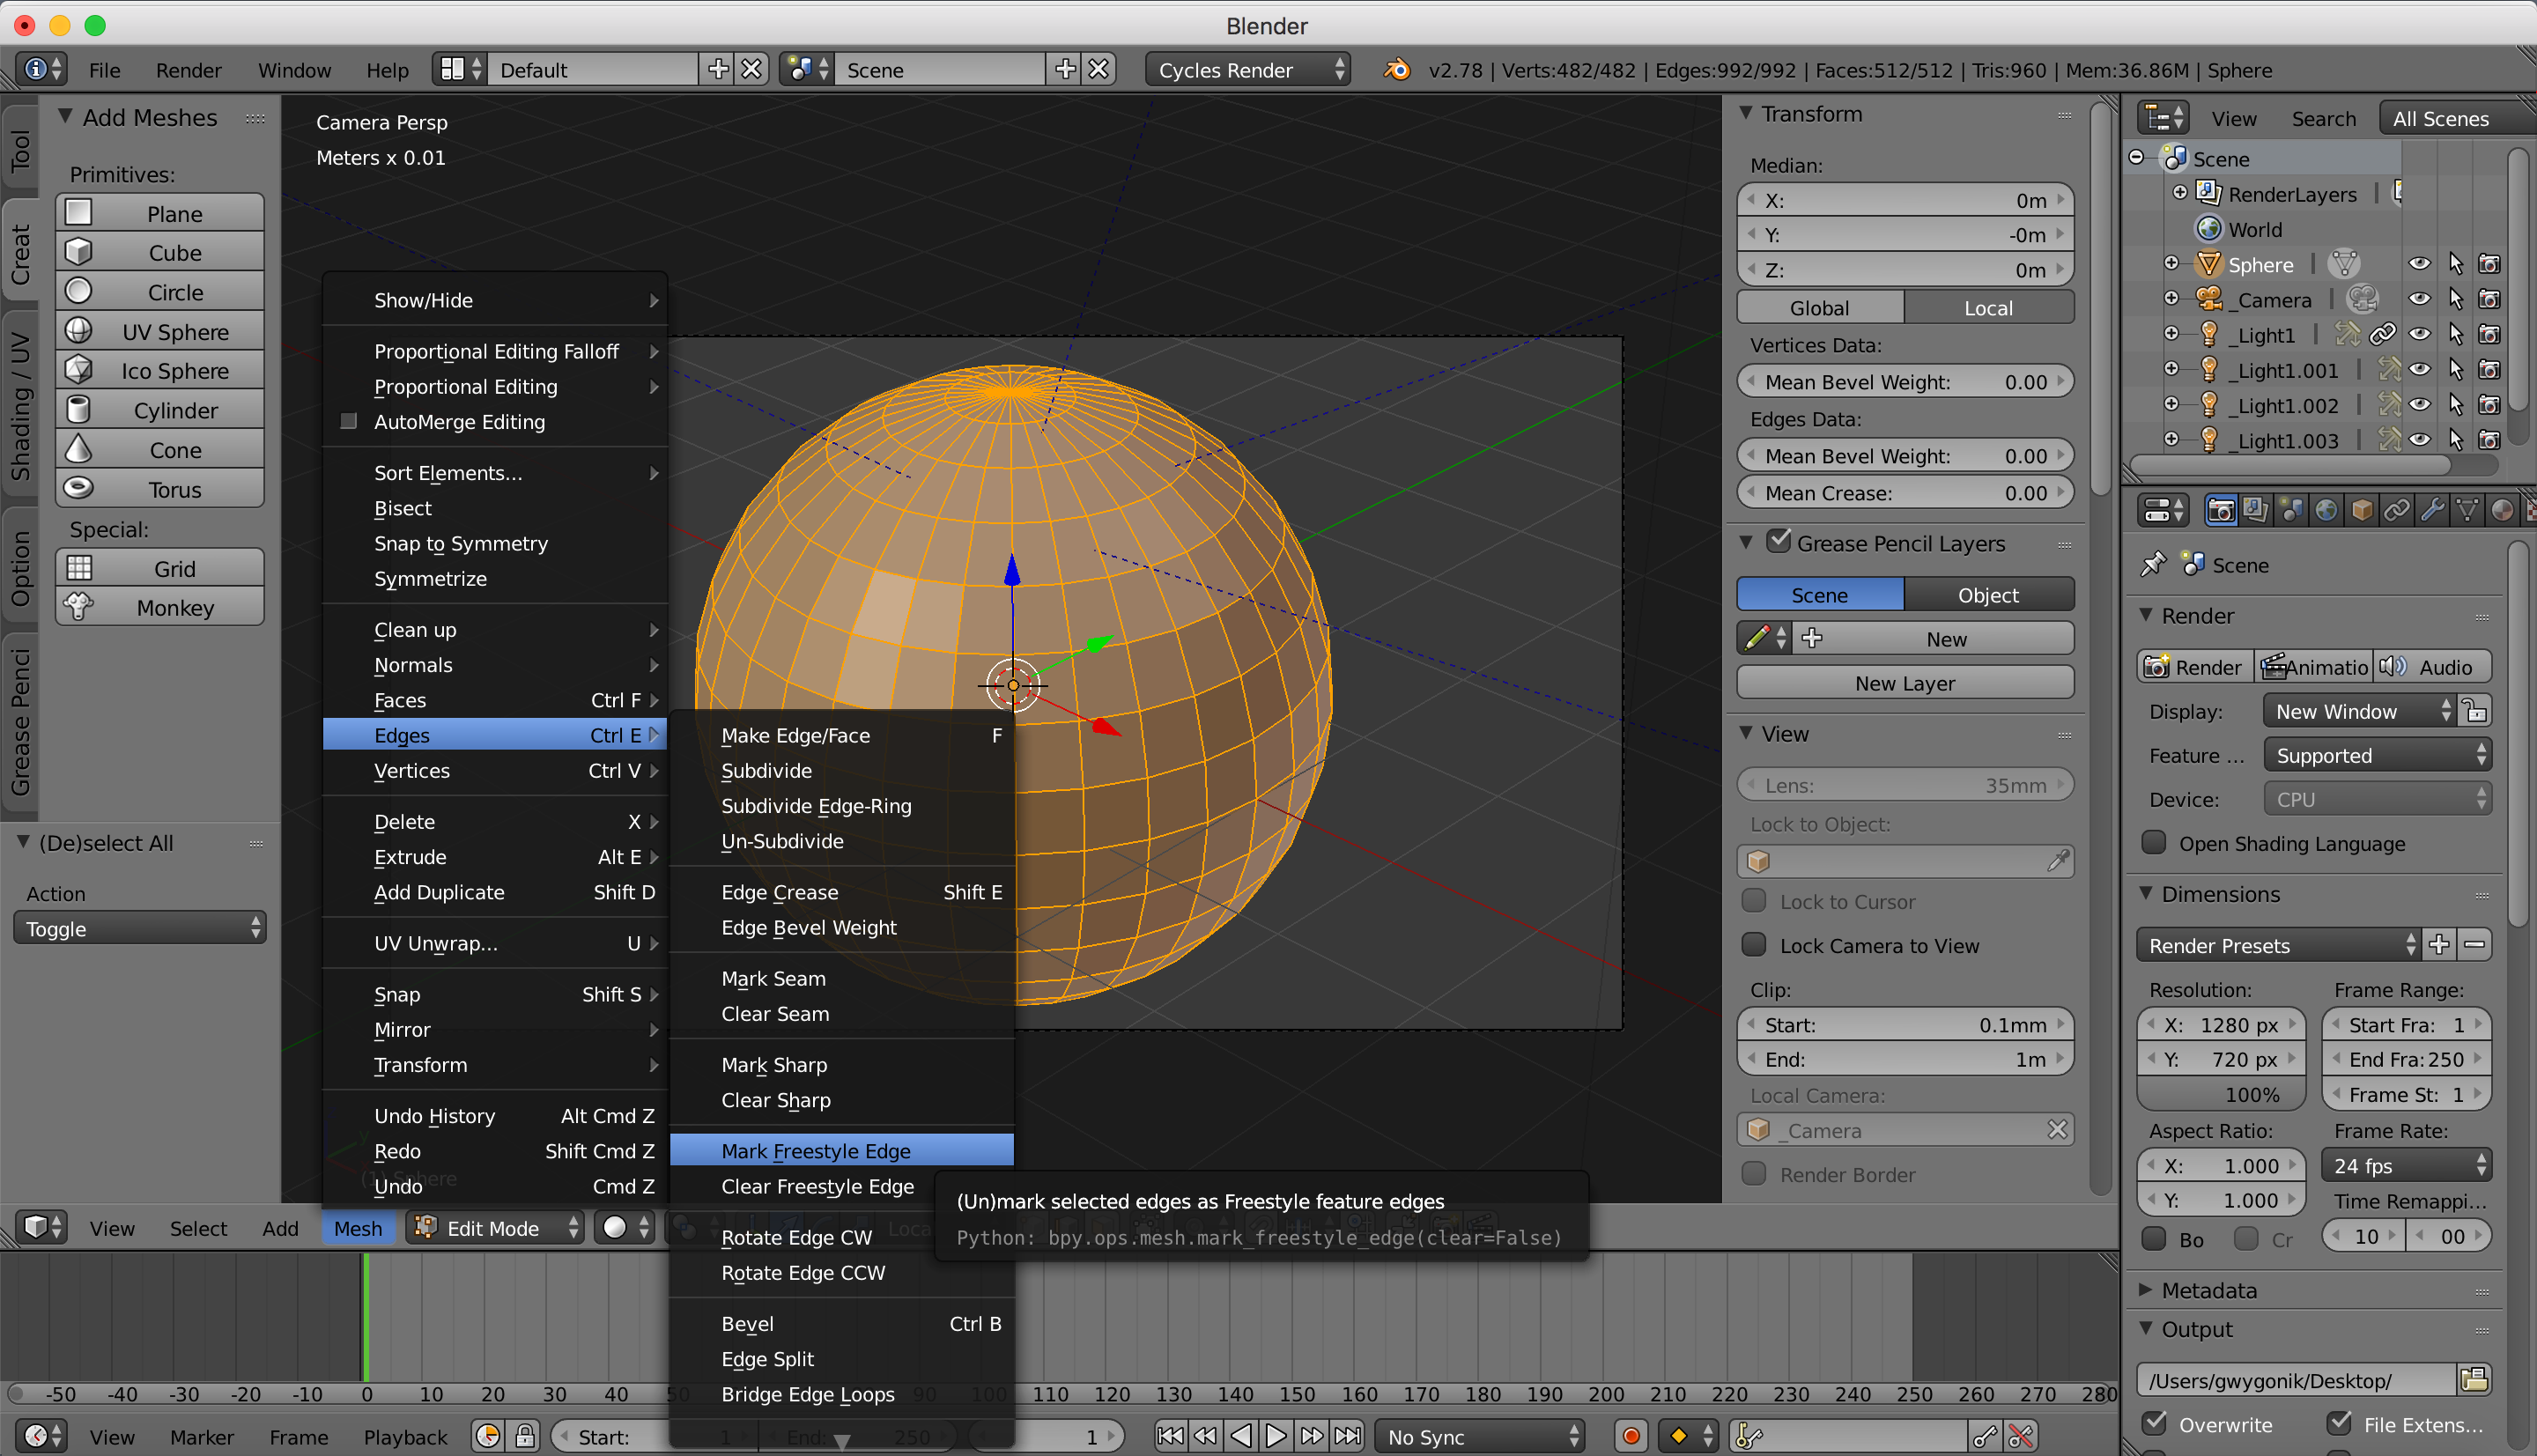Enable Lock Camera to View checkbox
Screen dimensions: 2537x1456
tap(1754, 945)
